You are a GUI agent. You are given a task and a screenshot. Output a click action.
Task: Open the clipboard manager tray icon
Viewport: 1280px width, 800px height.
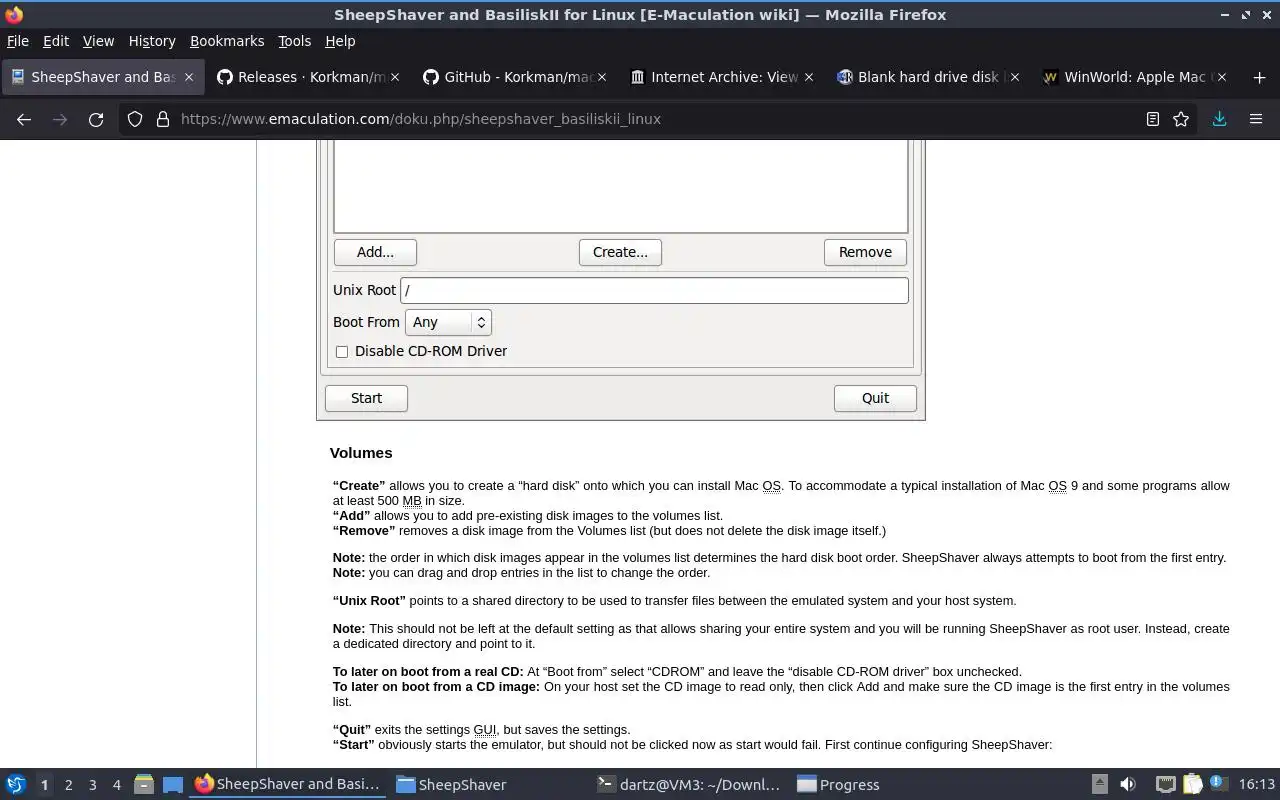pos(1193,785)
